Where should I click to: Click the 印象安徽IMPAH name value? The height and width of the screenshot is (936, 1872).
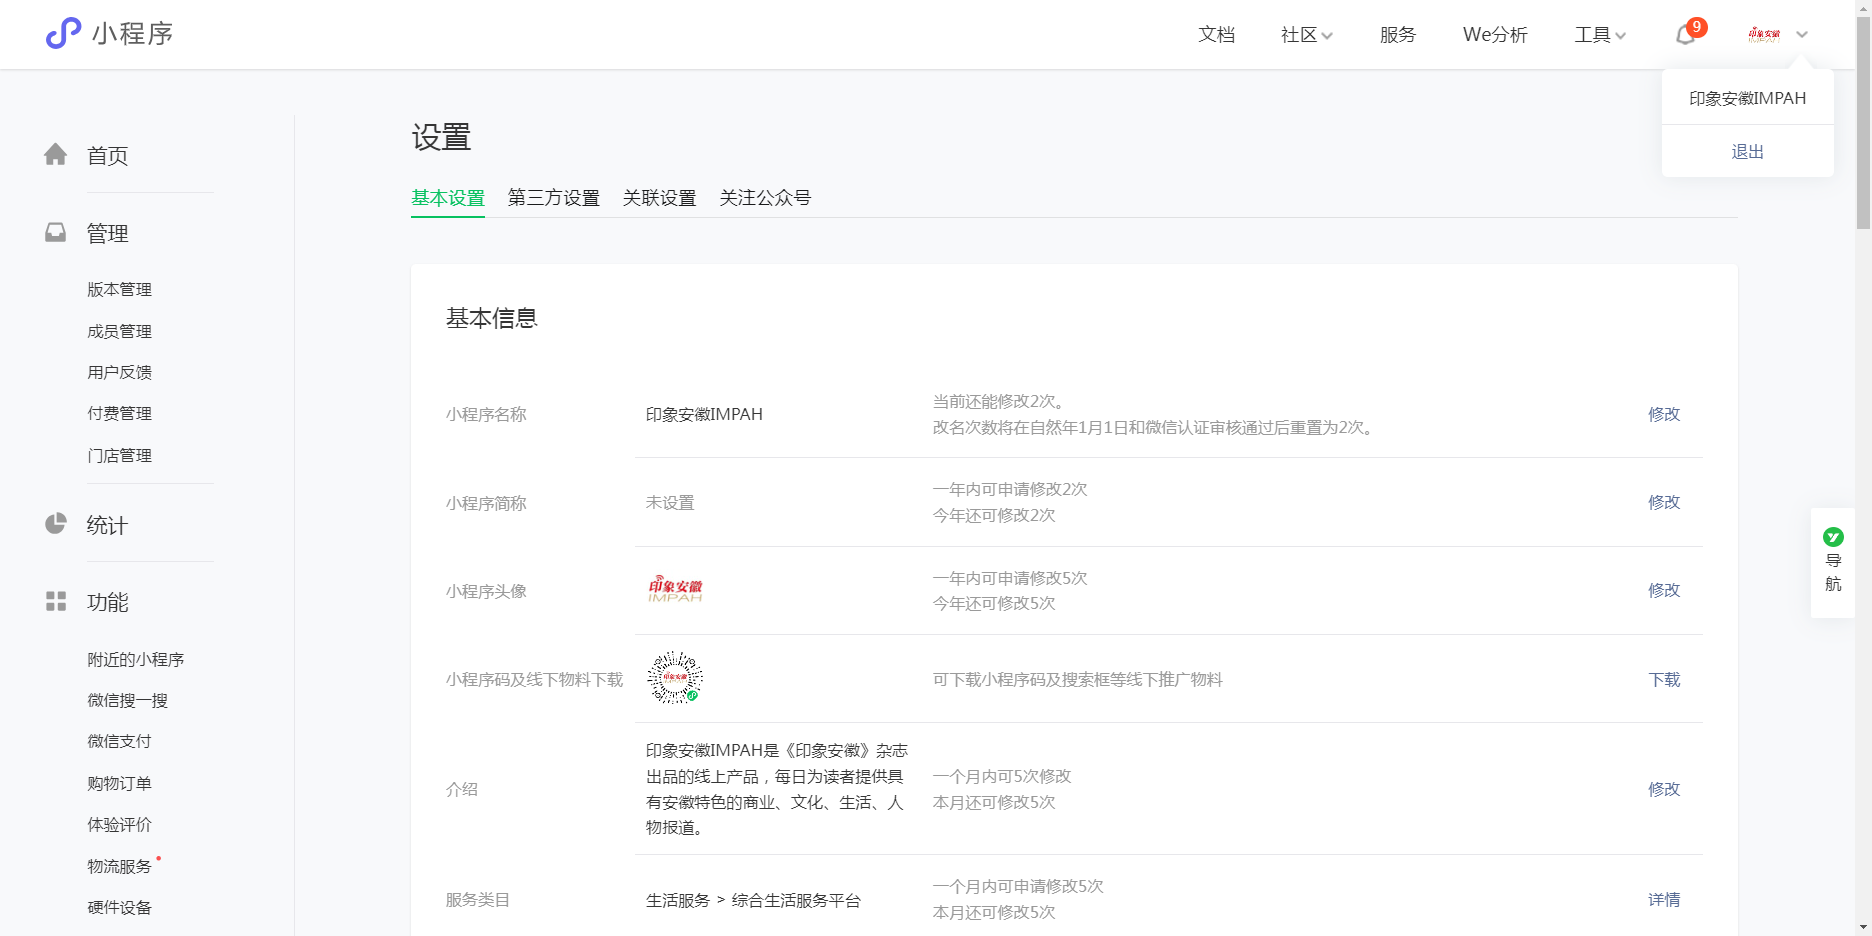704,414
